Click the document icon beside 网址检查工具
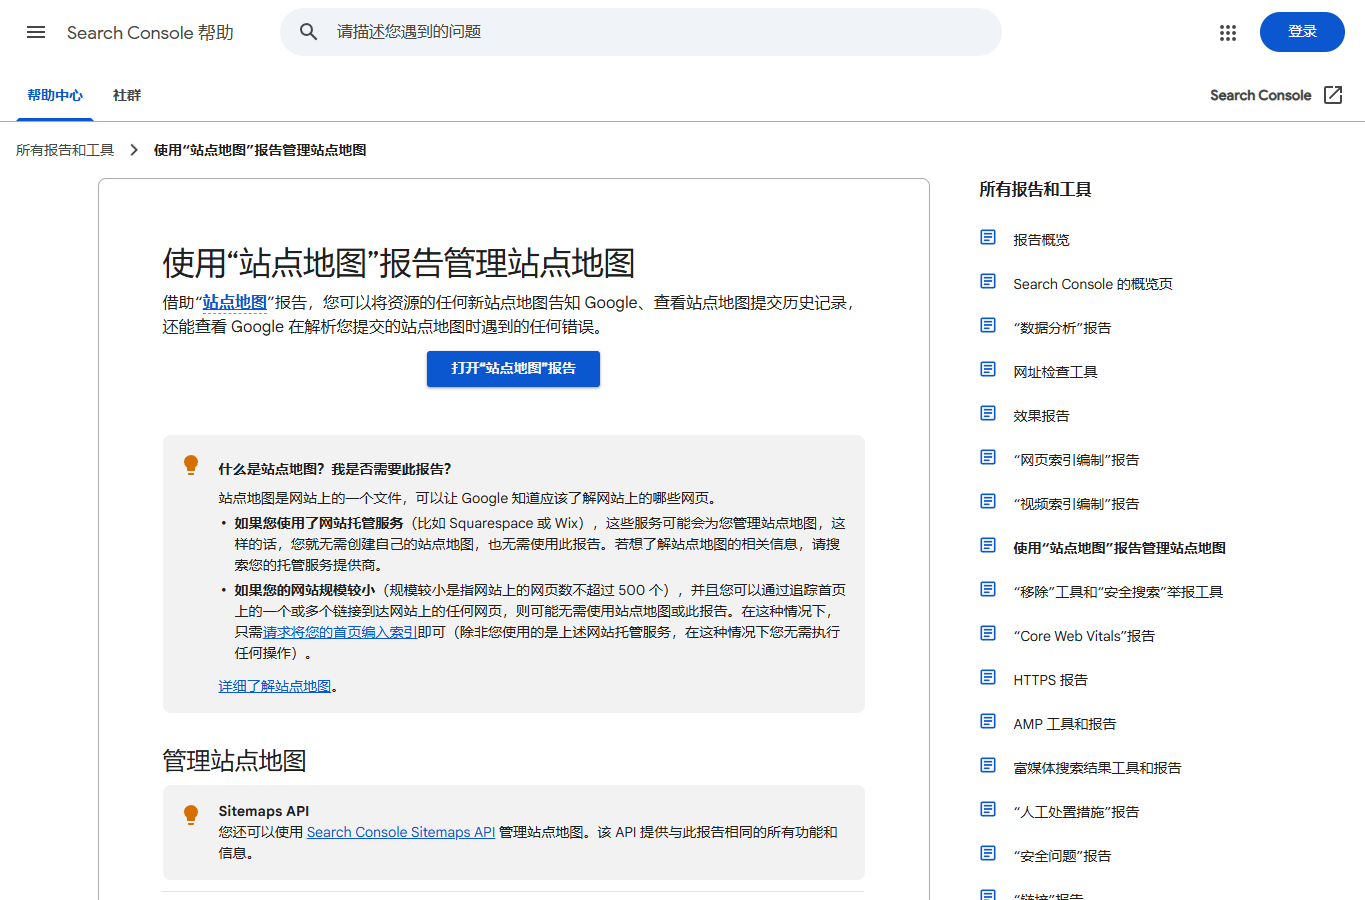Viewport: 1365px width, 900px height. (x=988, y=369)
